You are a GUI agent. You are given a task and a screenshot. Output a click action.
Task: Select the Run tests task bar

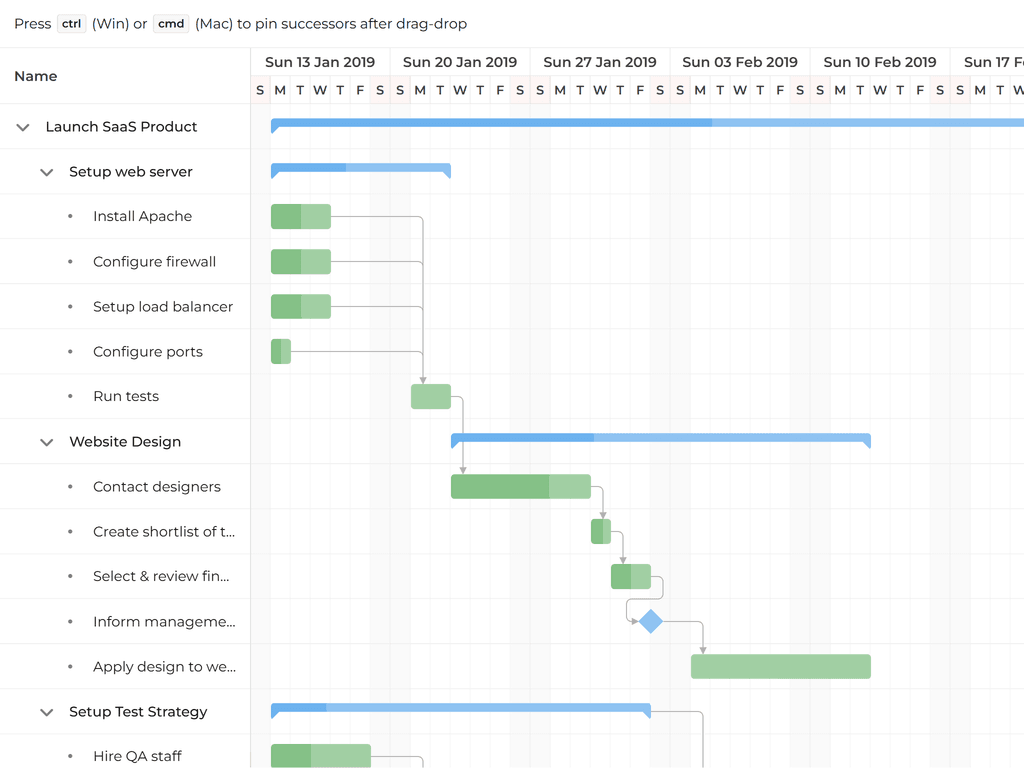(431, 397)
